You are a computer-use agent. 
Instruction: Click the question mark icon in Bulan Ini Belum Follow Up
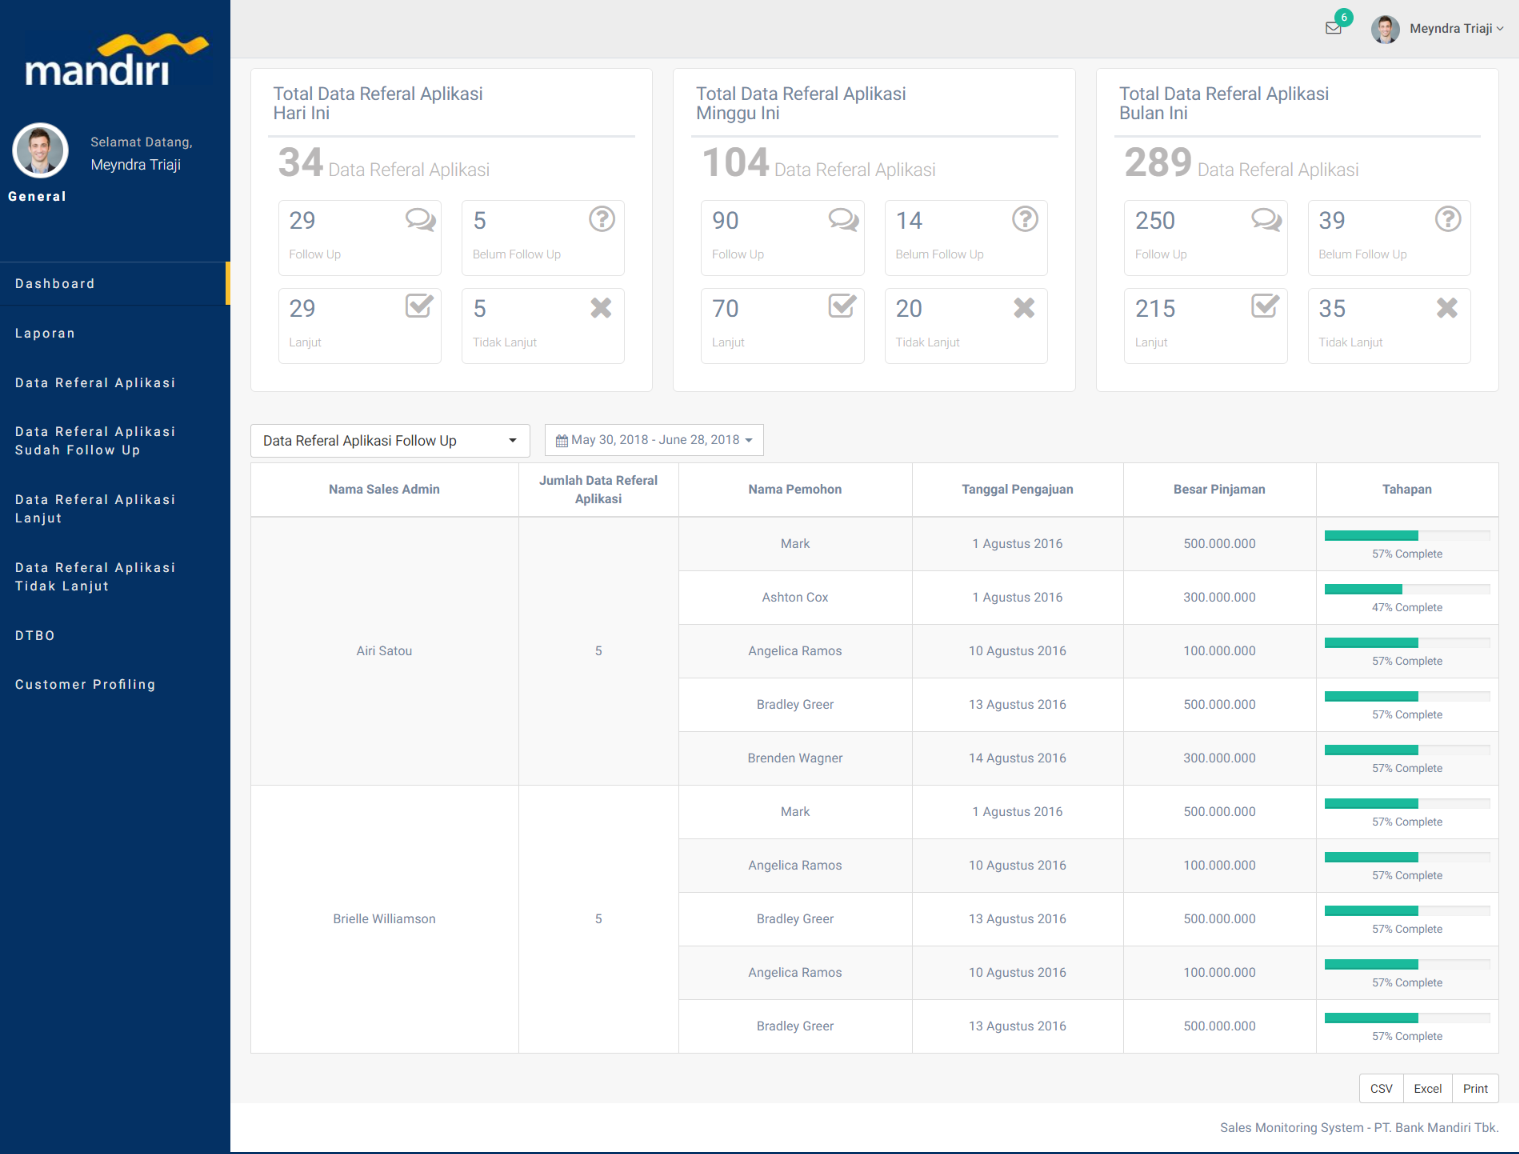click(x=1448, y=219)
